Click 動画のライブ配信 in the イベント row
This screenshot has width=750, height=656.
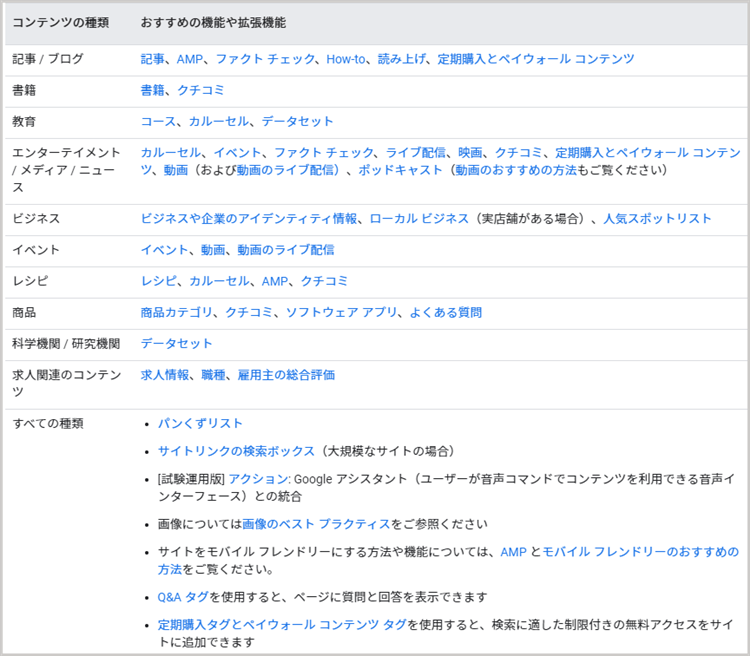(x=286, y=250)
